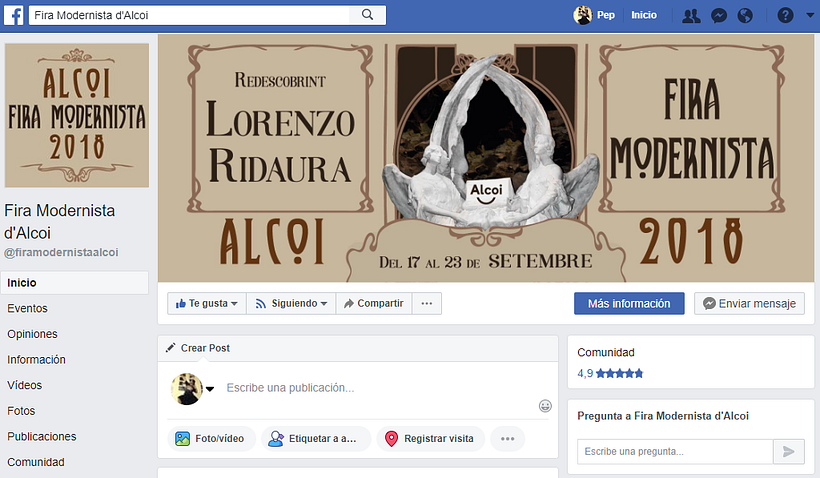Click the Crear Post tab
This screenshot has width=820, height=478.
pyautogui.click(x=198, y=348)
